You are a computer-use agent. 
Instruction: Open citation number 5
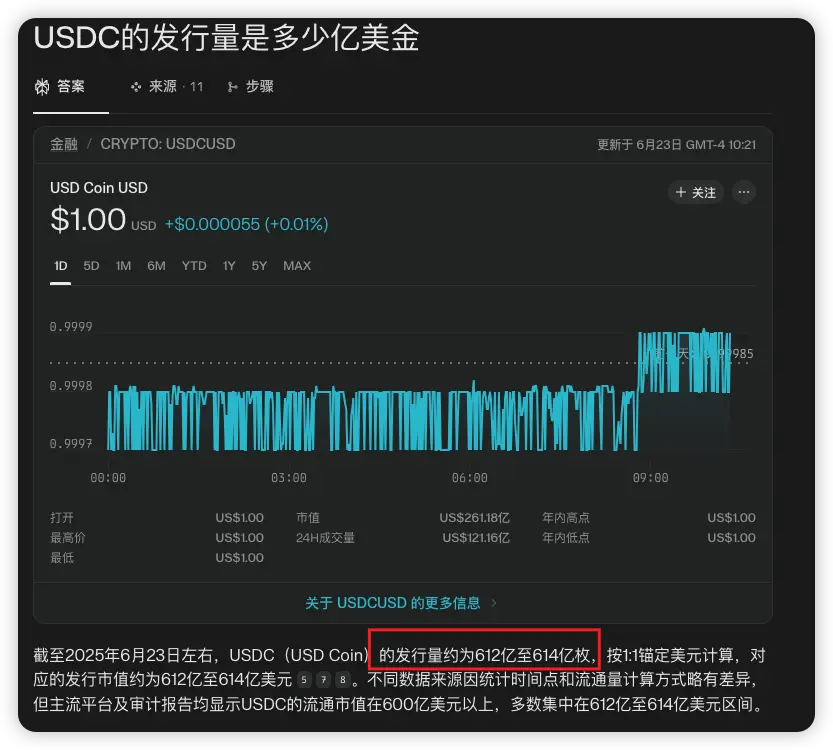[x=304, y=679]
